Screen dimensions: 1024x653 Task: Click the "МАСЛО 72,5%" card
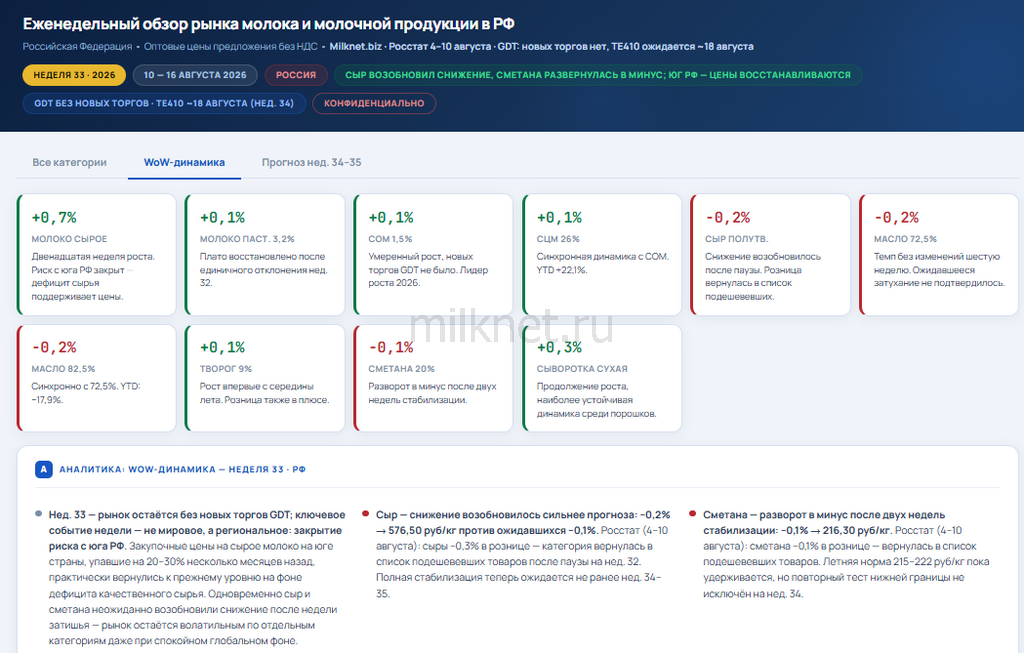pos(939,255)
